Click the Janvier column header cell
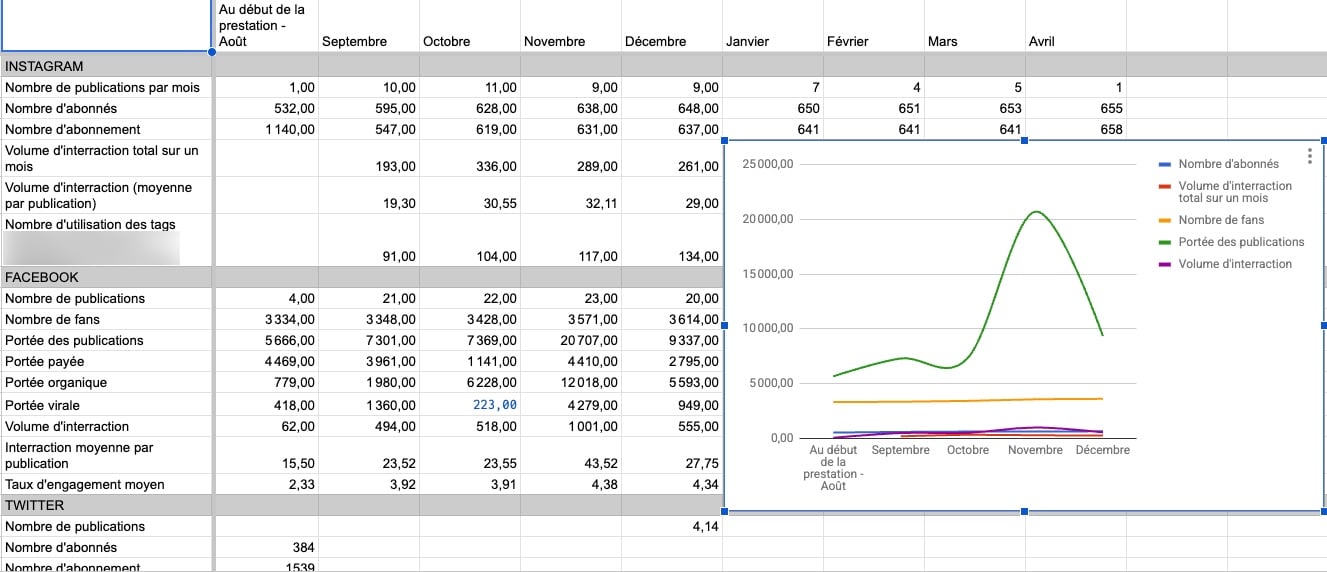Image resolution: width=1327 pixels, height=572 pixels. point(772,26)
